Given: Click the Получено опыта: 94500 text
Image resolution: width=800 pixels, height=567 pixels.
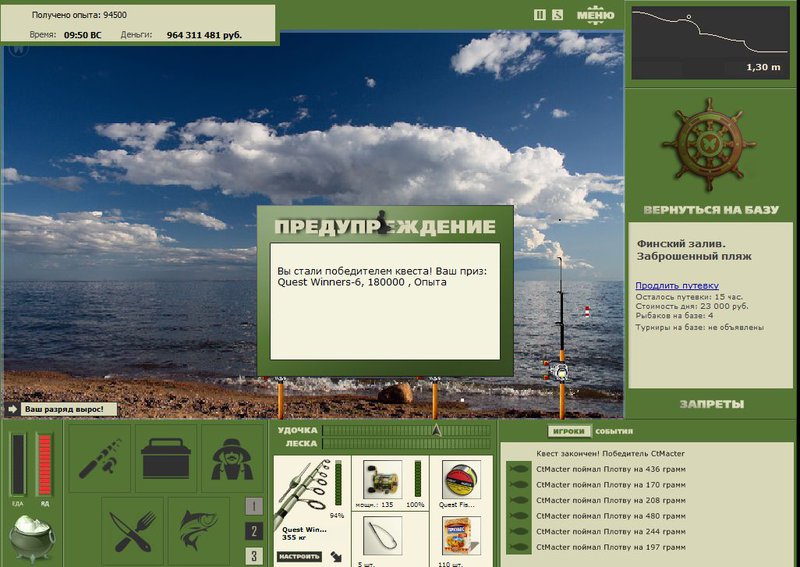Looking at the screenshot, I should tap(79, 15).
